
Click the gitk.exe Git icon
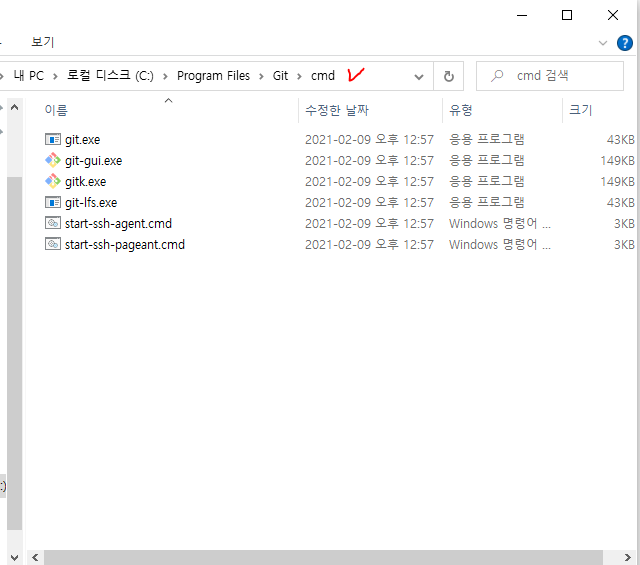coord(53,181)
